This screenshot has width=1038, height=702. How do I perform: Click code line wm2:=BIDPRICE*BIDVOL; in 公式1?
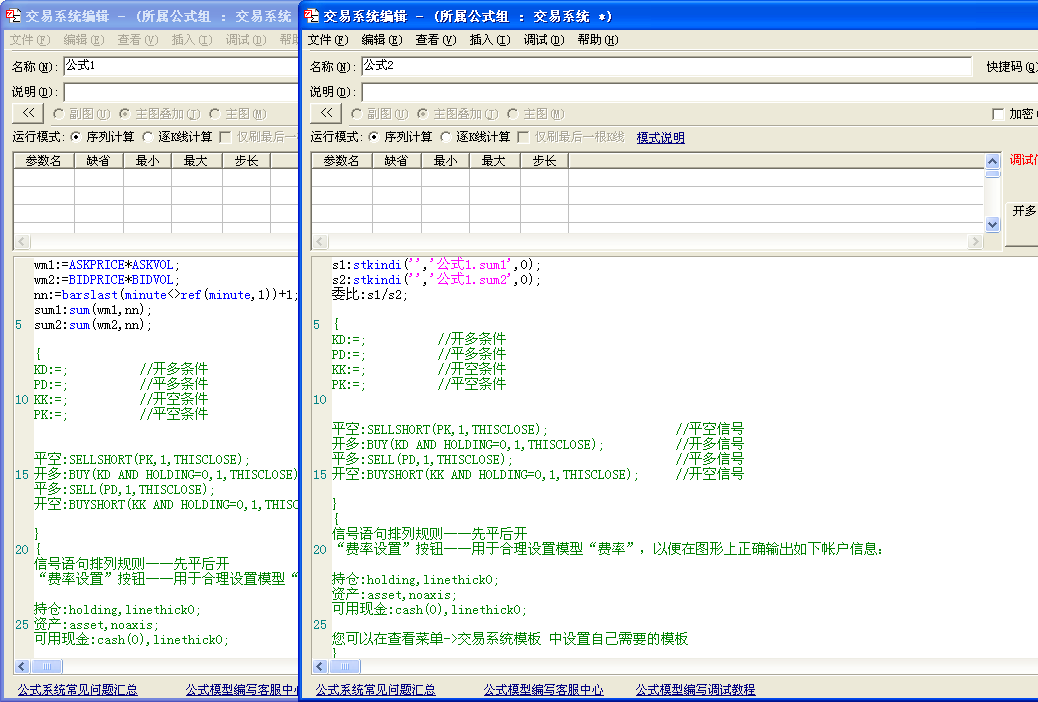click(107, 279)
